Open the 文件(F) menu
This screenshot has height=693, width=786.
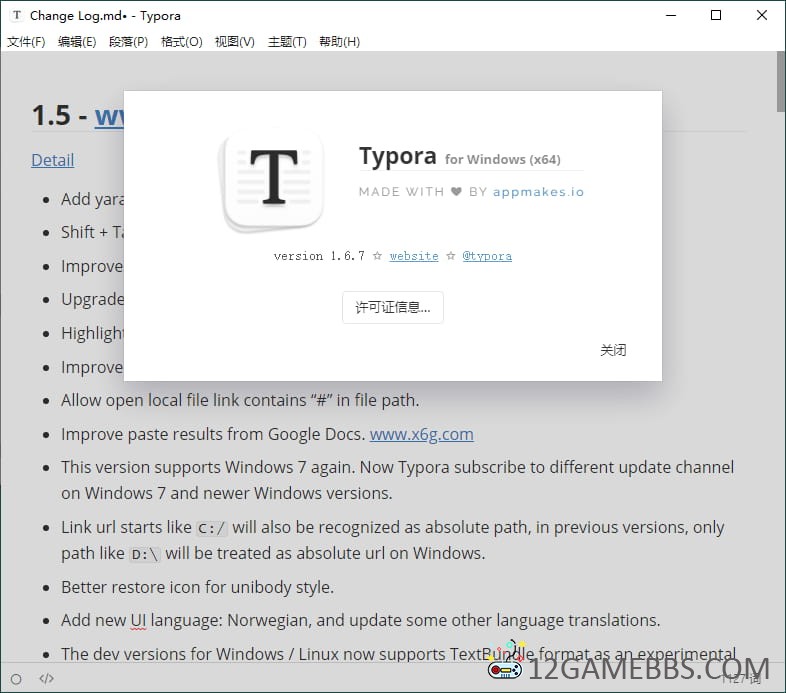tap(26, 42)
